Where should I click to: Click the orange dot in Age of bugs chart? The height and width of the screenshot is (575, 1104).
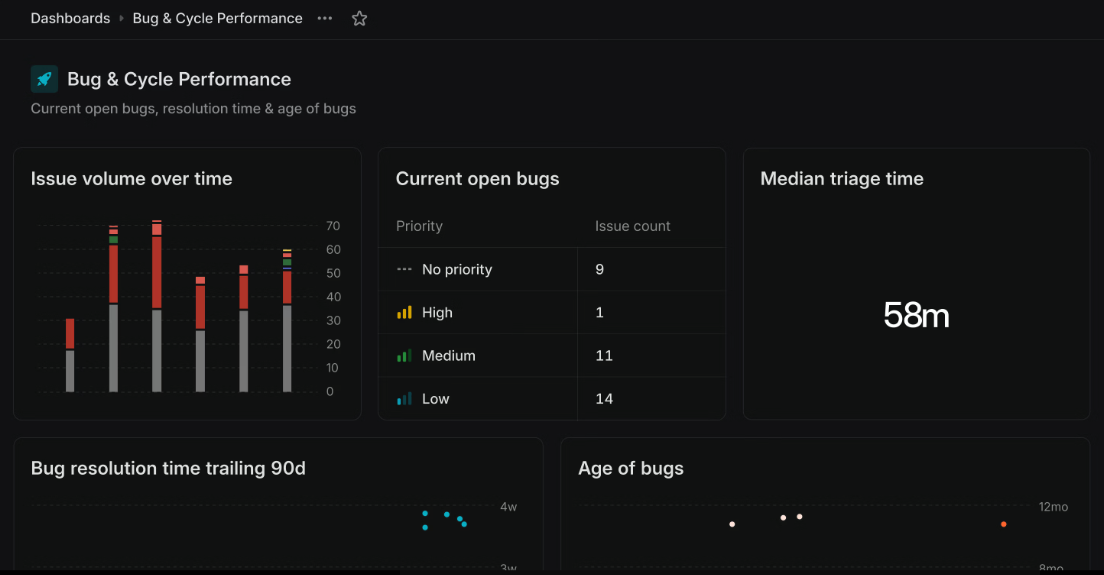pos(1003,524)
